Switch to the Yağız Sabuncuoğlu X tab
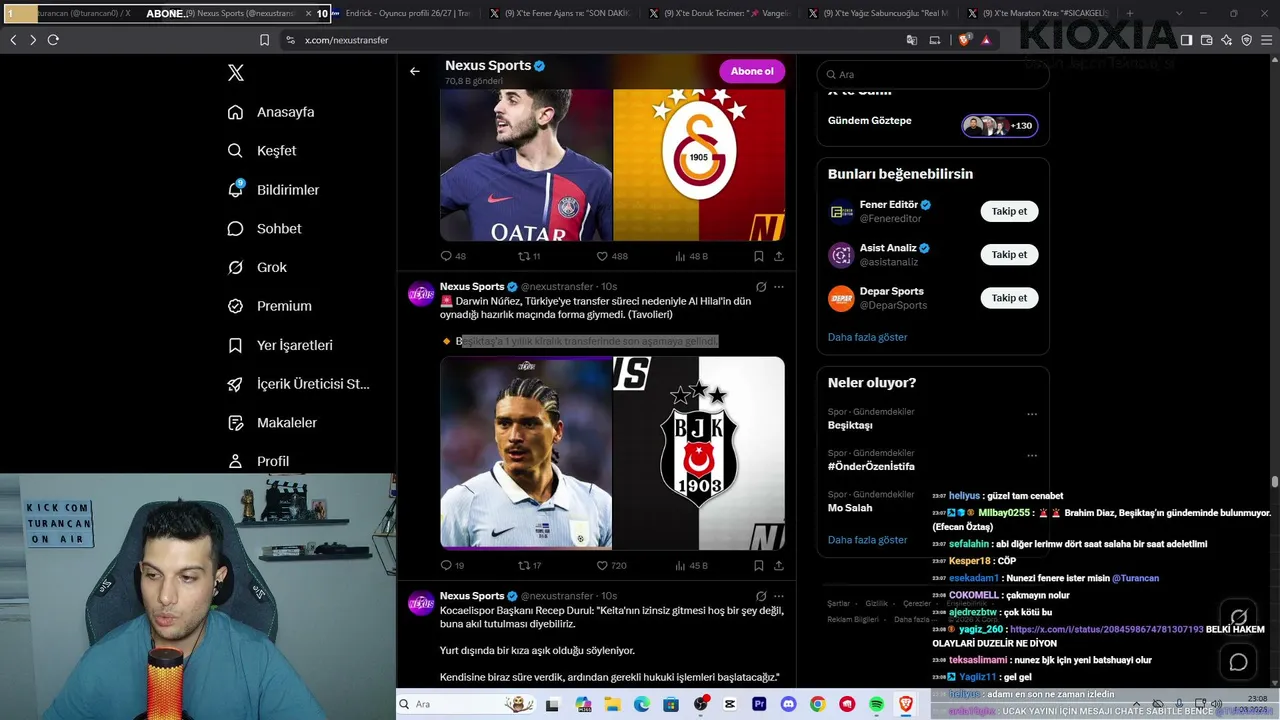This screenshot has height=720, width=1280. pyautogui.click(x=876, y=14)
